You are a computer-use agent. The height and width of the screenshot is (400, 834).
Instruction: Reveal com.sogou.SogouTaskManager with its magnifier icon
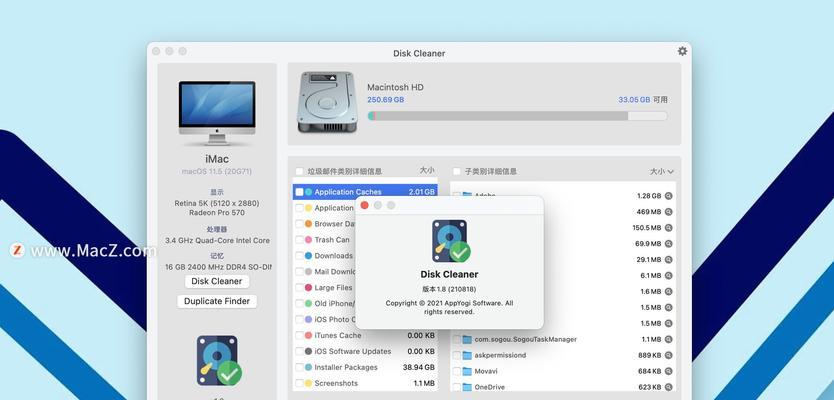click(668, 339)
